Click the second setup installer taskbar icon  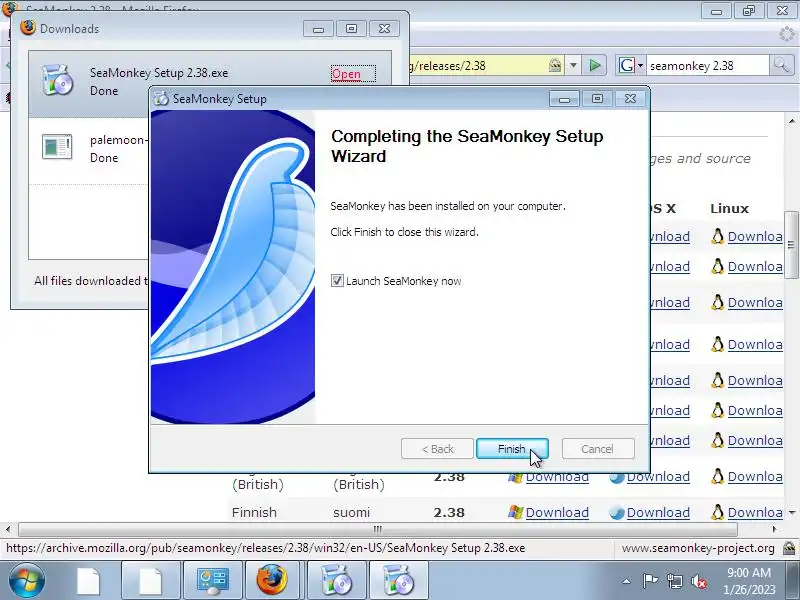pyautogui.click(x=398, y=581)
